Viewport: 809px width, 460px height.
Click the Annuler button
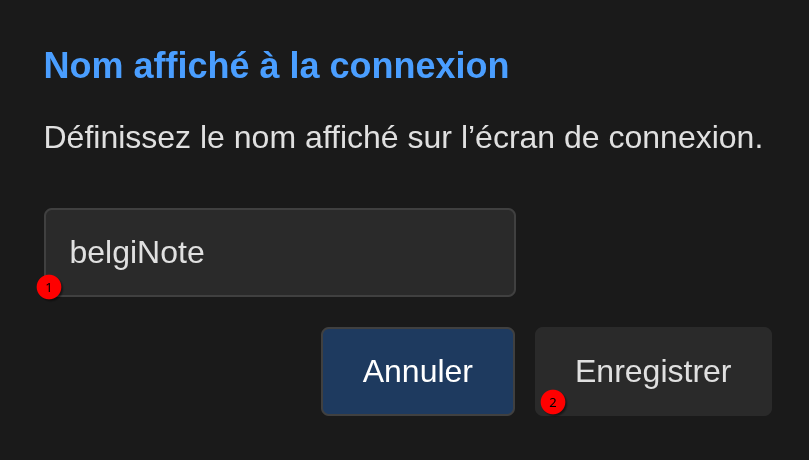click(417, 371)
